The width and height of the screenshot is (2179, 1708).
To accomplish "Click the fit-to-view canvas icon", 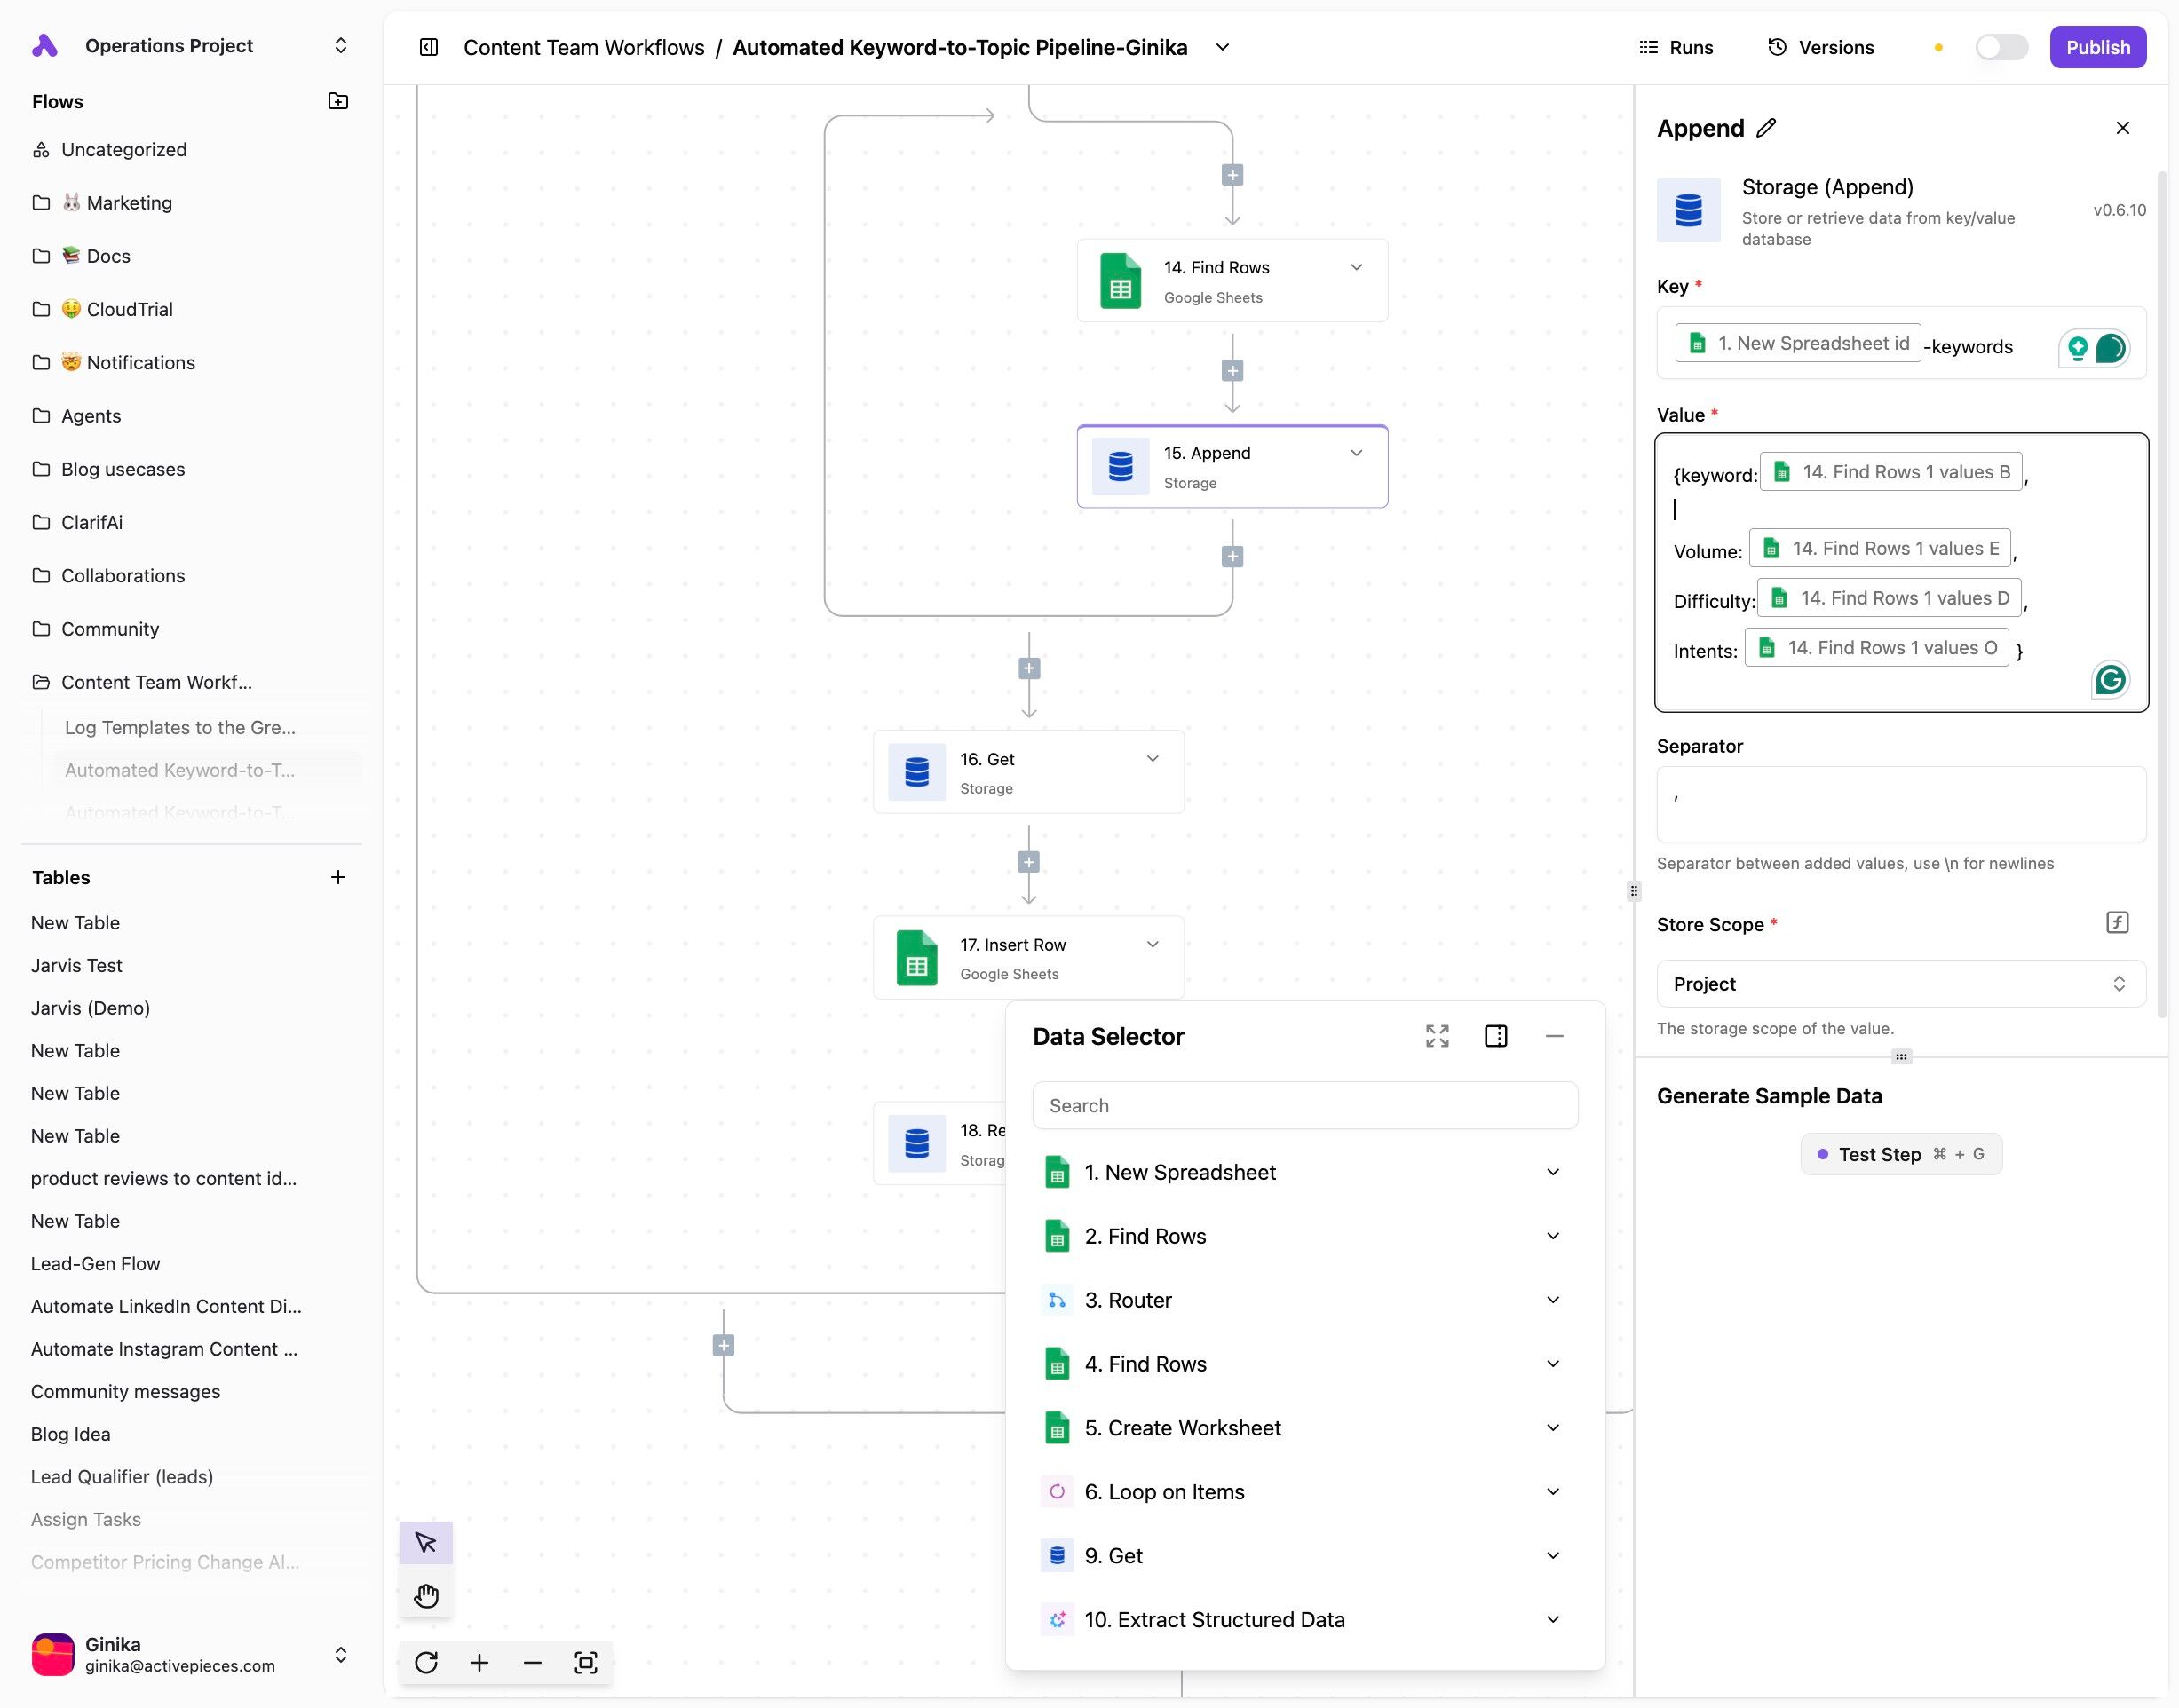I will click(586, 1662).
